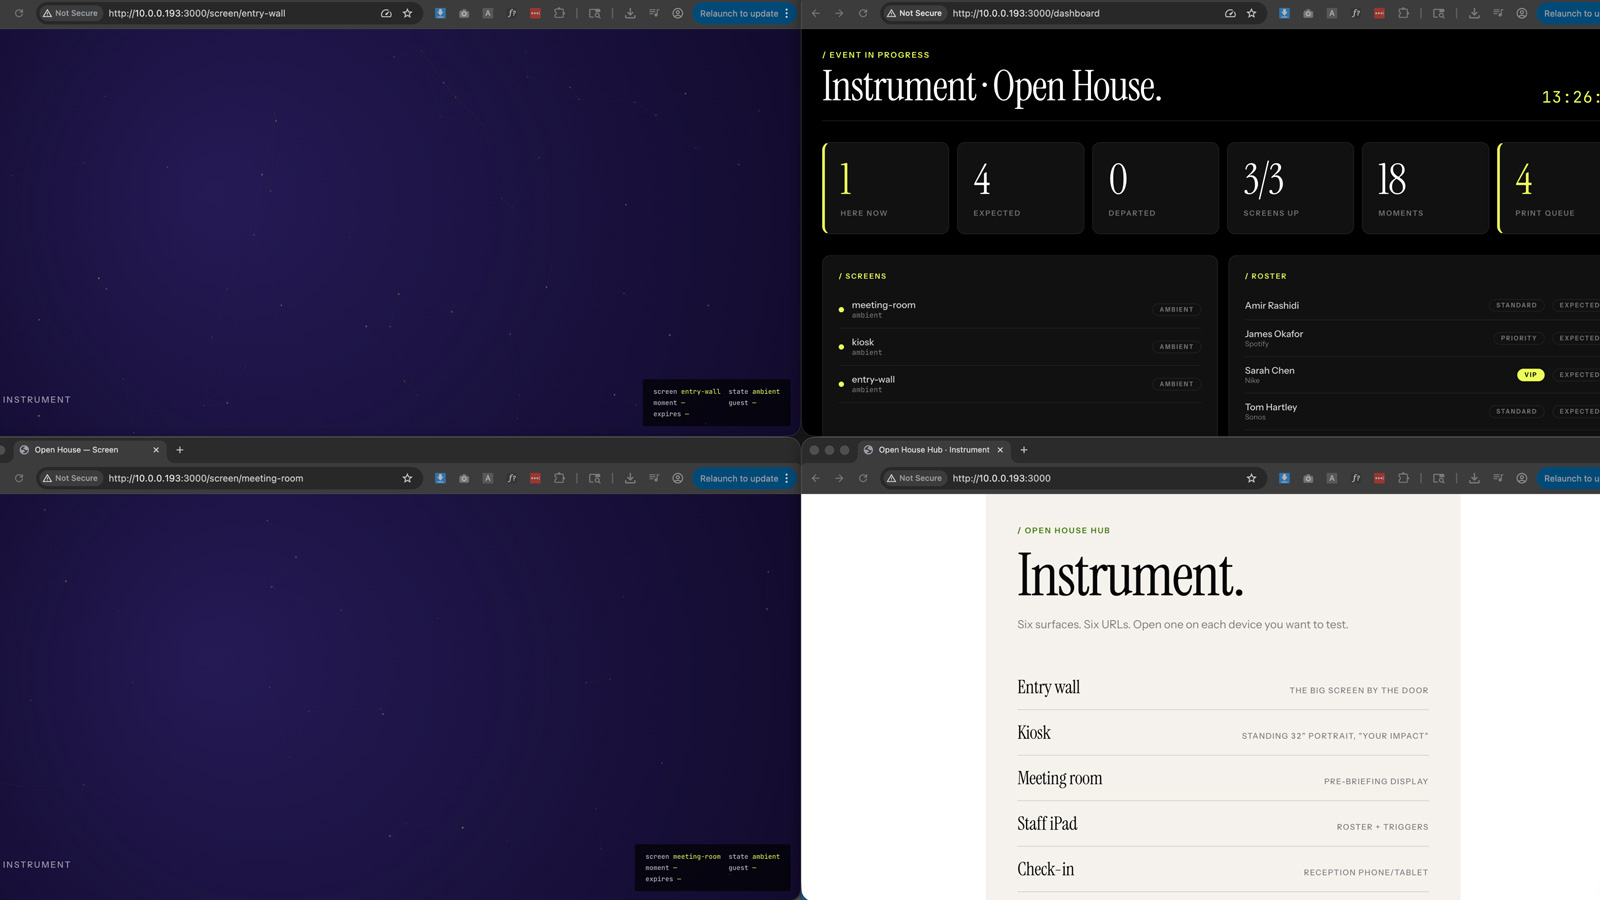Reload the dashboard window

pos(863,13)
